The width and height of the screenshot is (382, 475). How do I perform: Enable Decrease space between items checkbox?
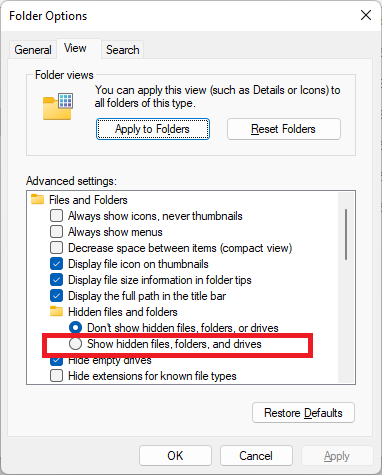[x=57, y=248]
